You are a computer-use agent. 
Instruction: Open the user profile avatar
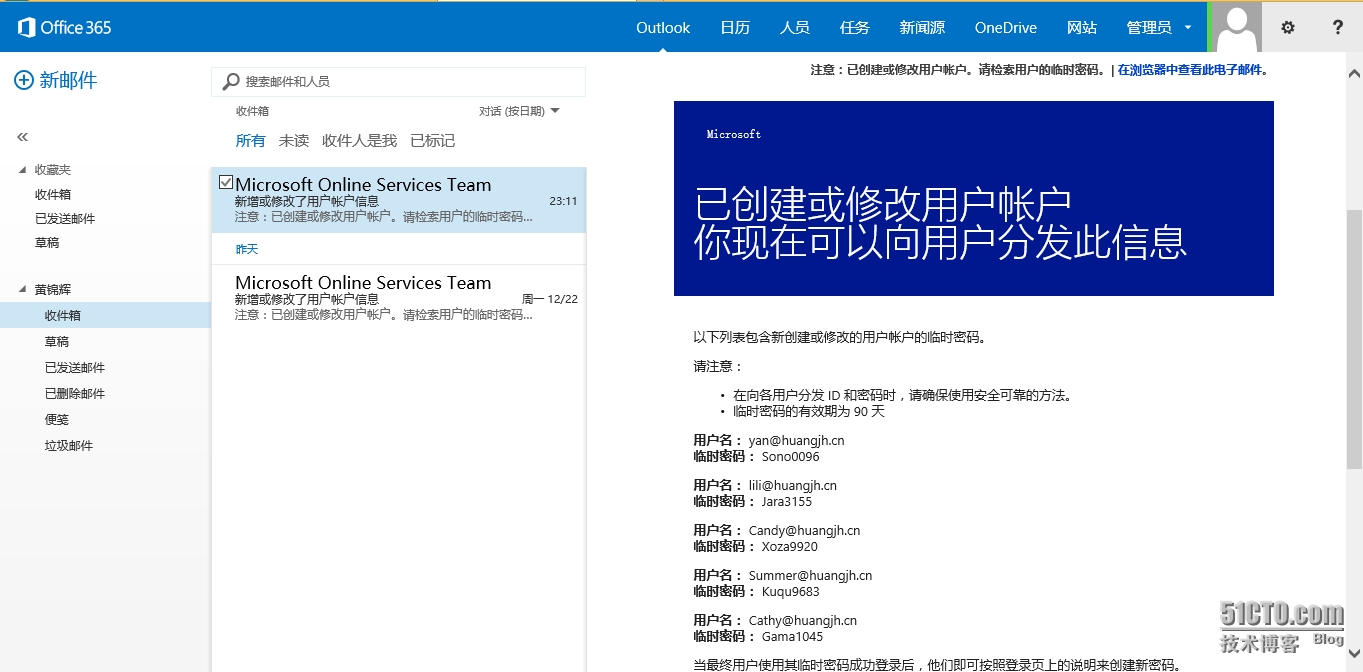click(1236, 27)
